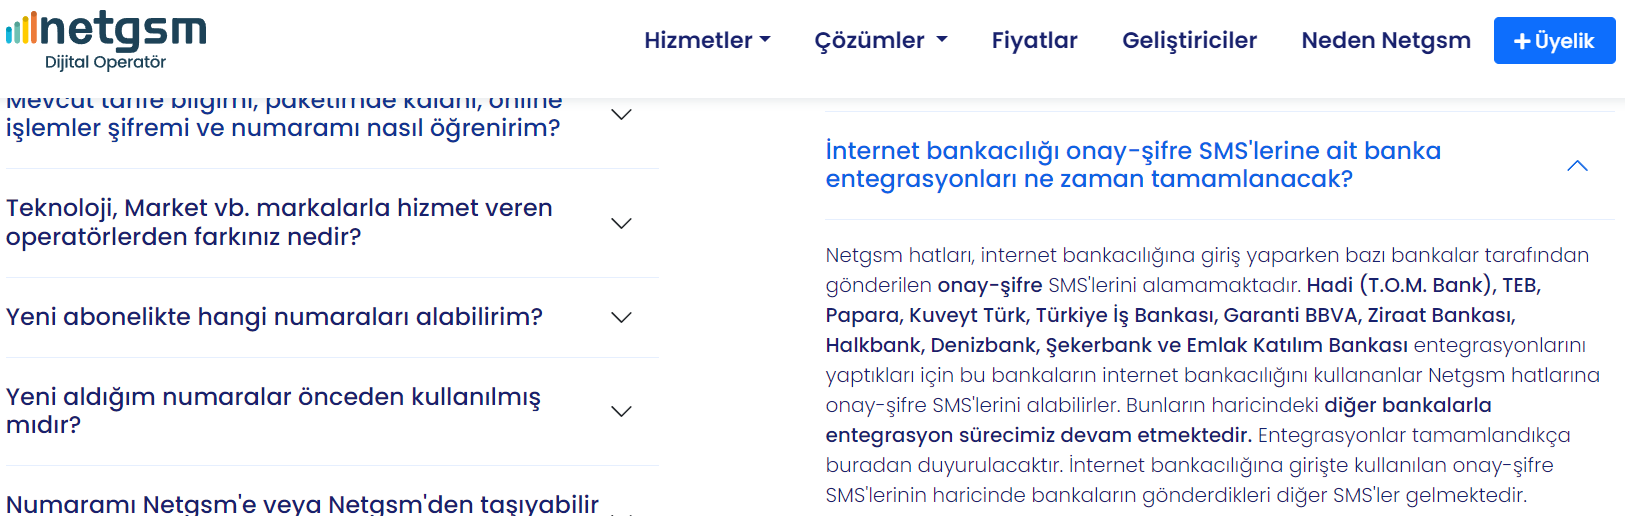Expand the chevron beside 'Teknoloji, Market vb.' question
This screenshot has height=516, width=1625.
coord(621,223)
